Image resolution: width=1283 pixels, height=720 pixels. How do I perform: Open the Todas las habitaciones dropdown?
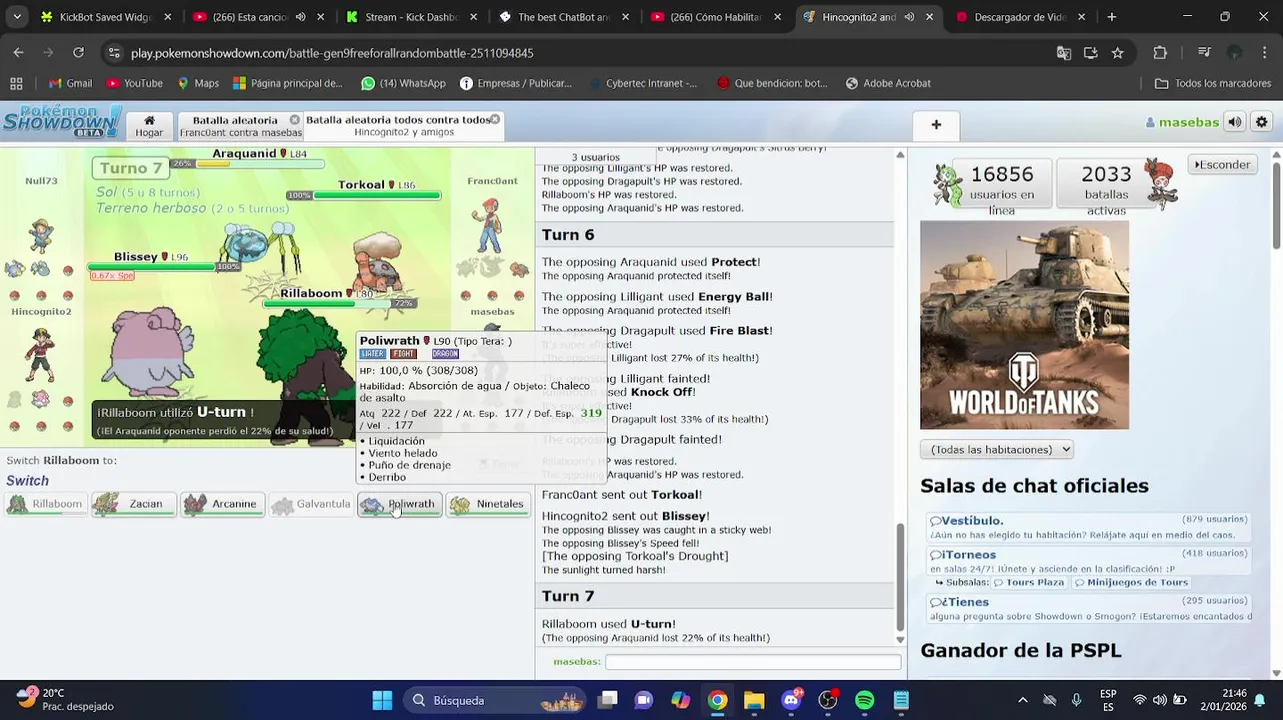(x=996, y=450)
